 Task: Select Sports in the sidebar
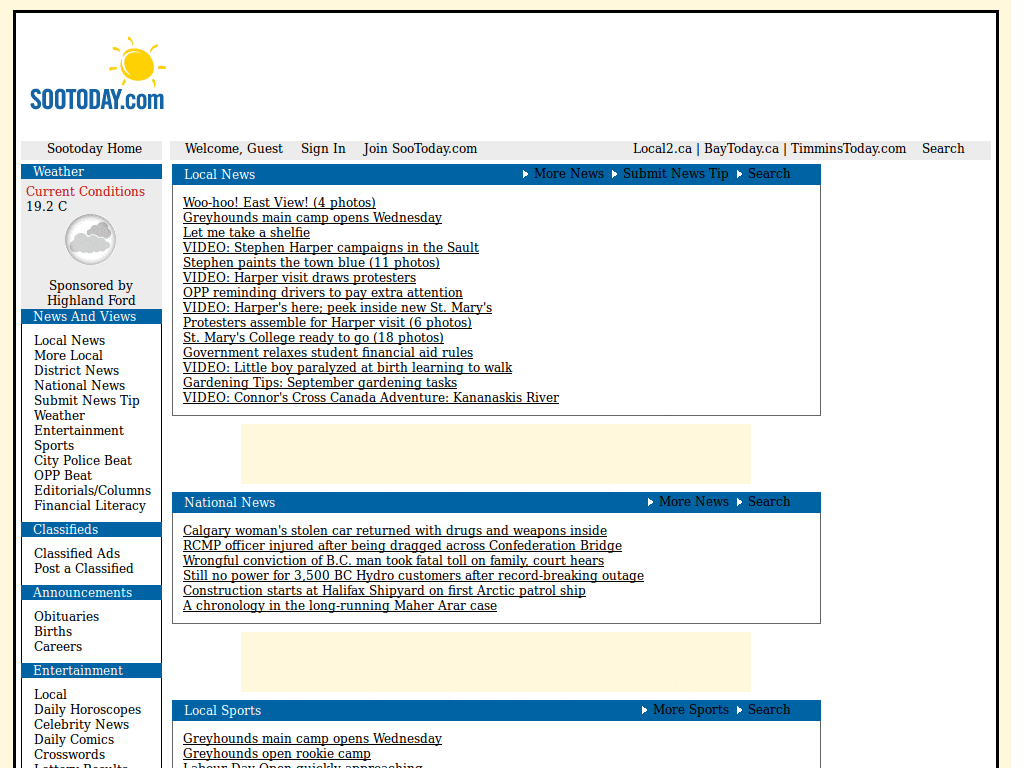(x=54, y=445)
